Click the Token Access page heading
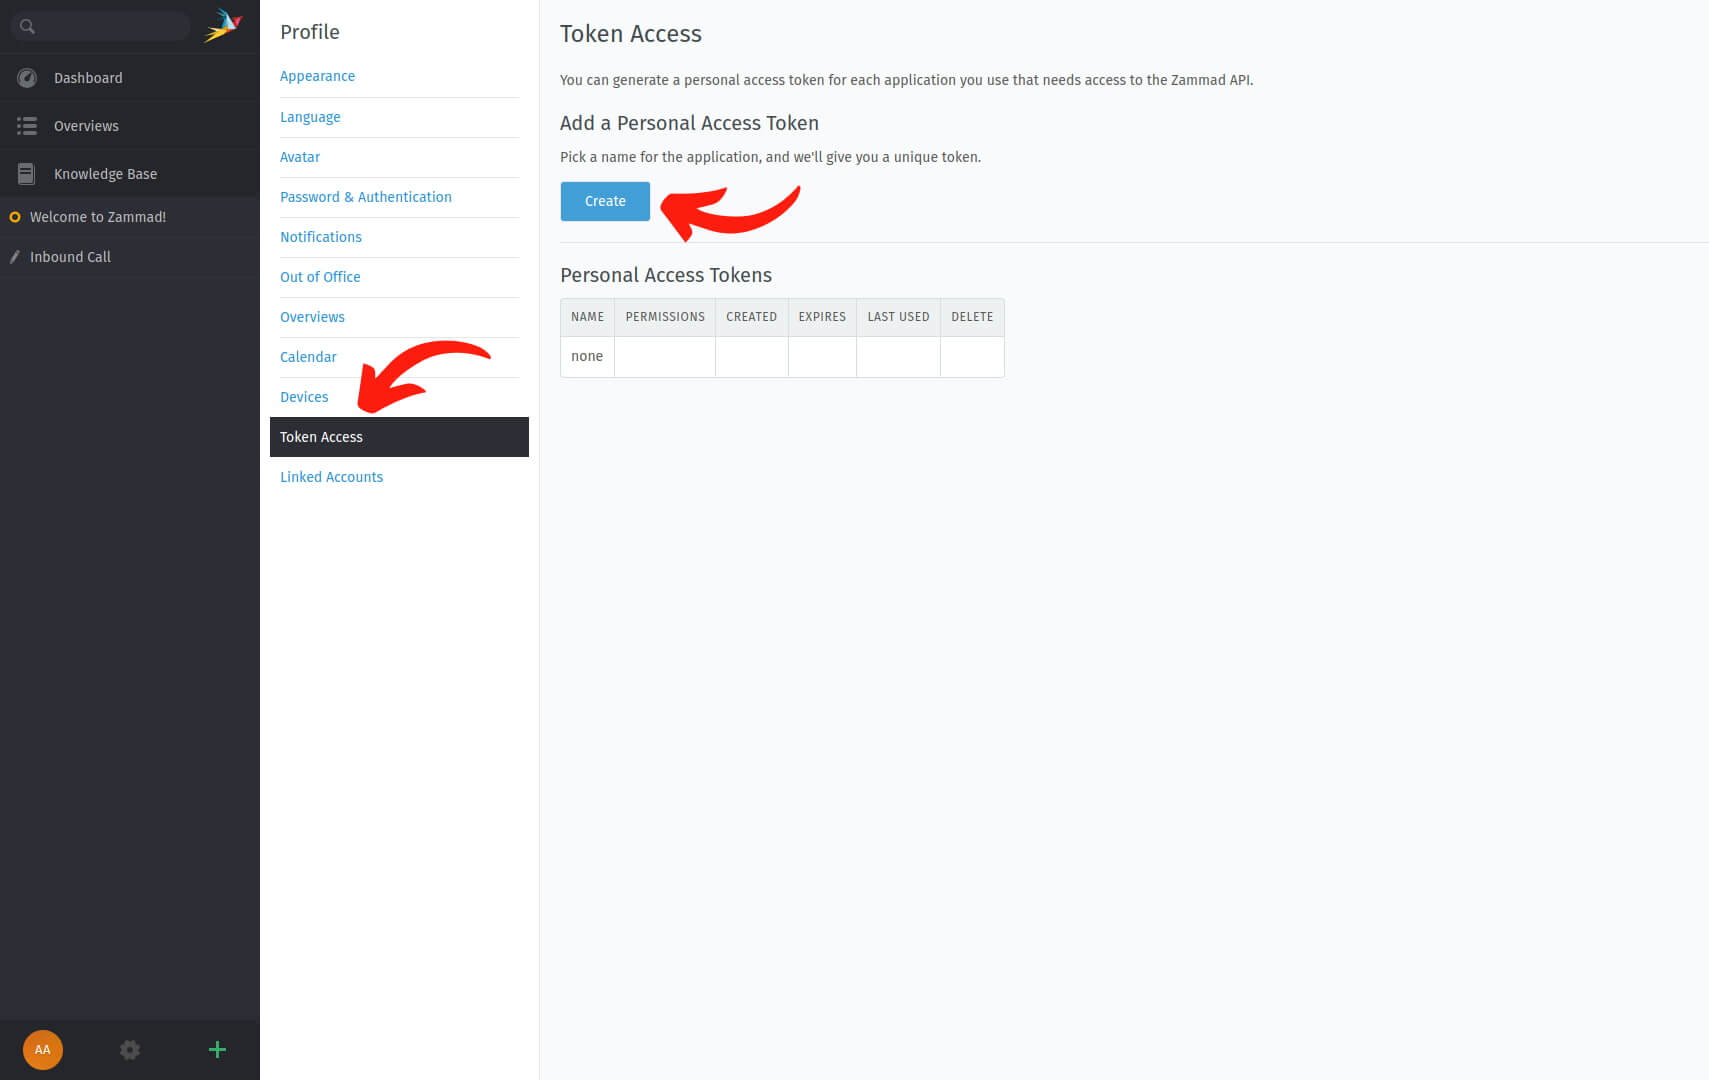The width and height of the screenshot is (1709, 1080). pos(631,34)
